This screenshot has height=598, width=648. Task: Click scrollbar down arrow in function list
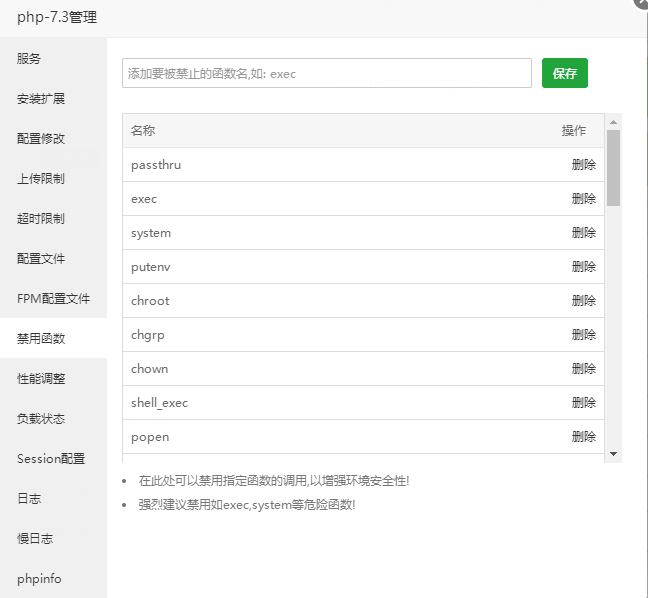tap(614, 454)
